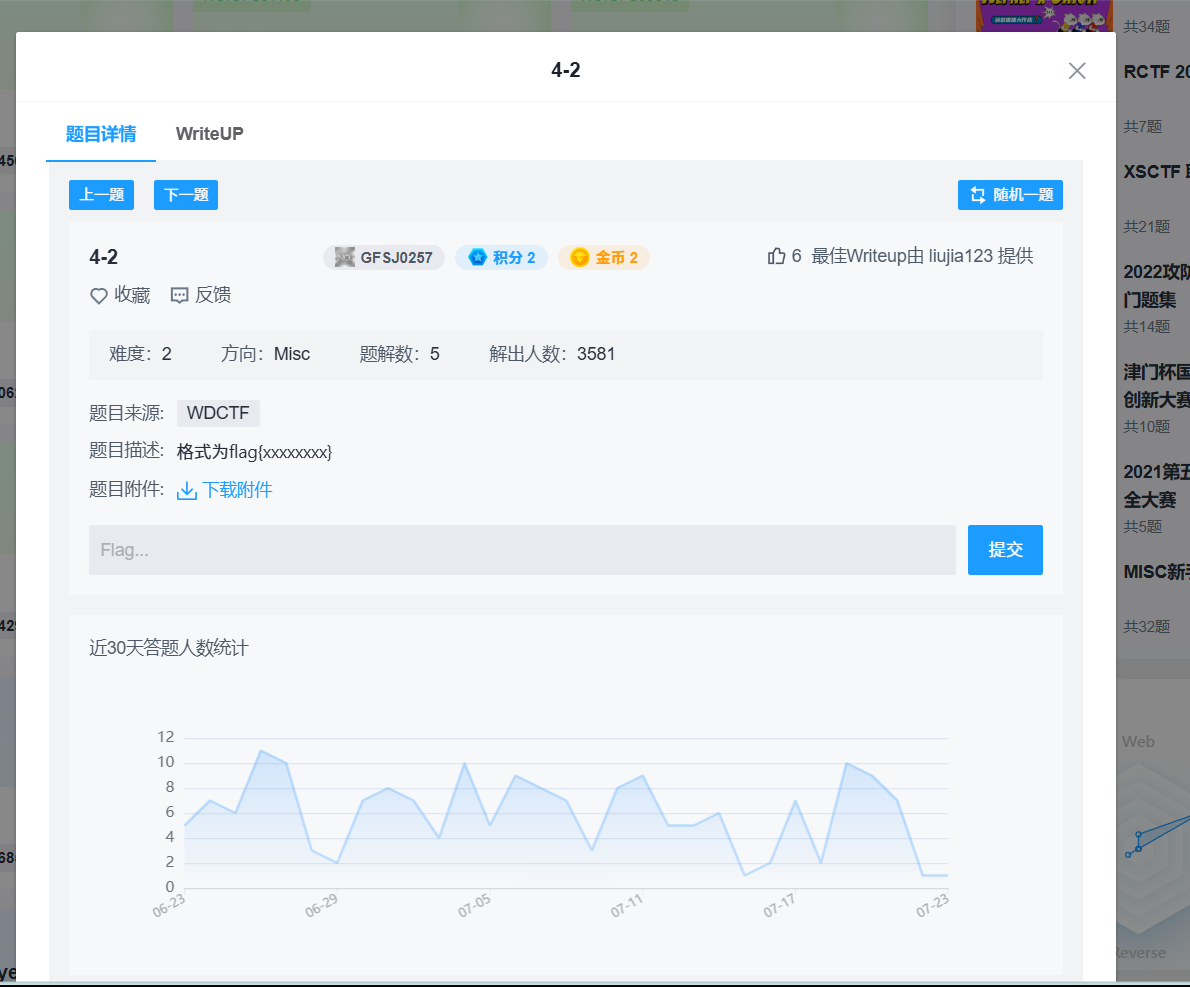This screenshot has height=987, width=1190.
Task: Open feedback via the 反馈 speech bubble icon
Action: point(179,295)
